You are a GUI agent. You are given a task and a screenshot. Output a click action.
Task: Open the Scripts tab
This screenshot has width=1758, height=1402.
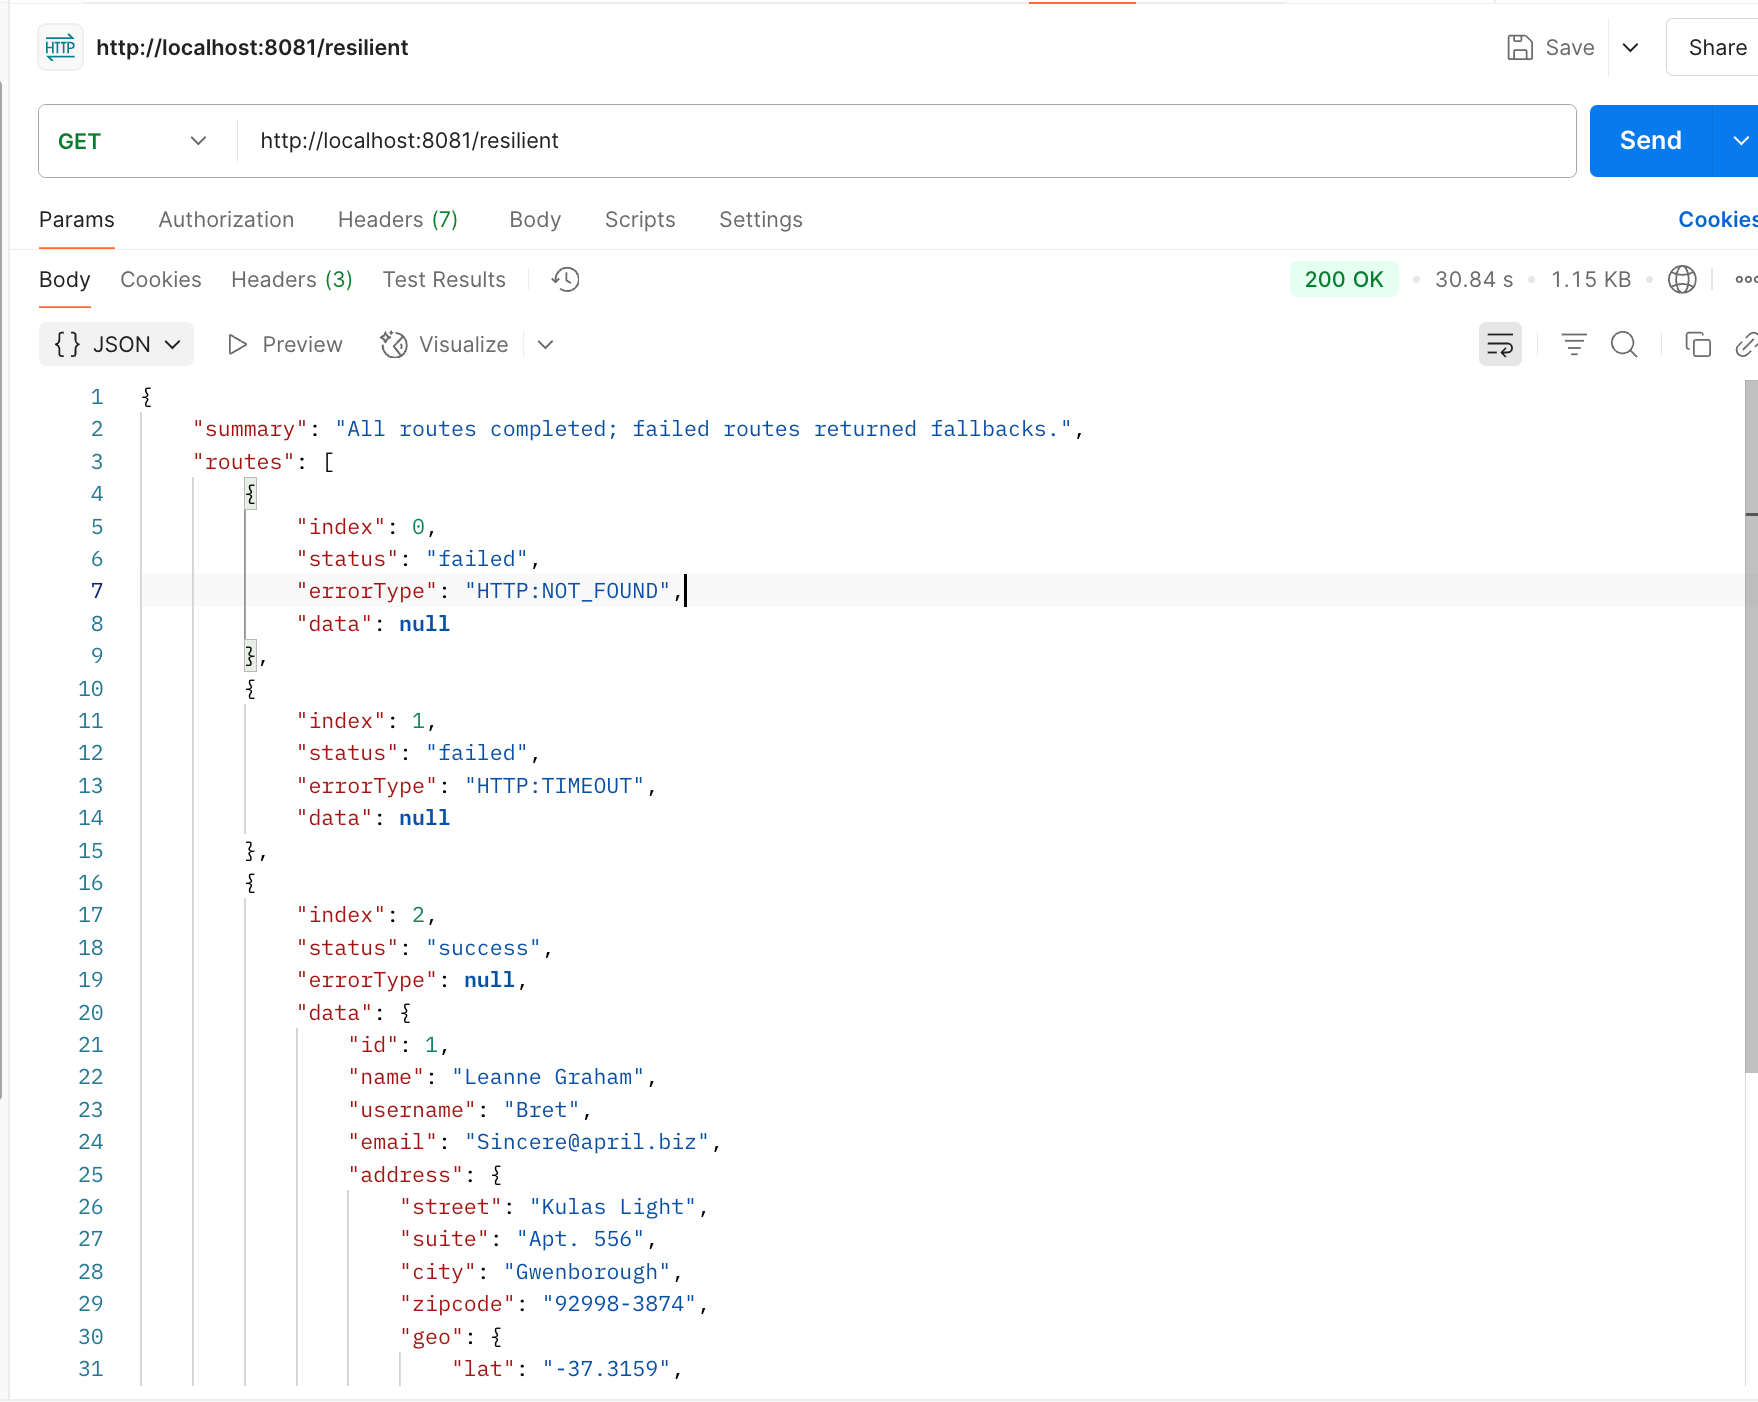click(x=640, y=220)
